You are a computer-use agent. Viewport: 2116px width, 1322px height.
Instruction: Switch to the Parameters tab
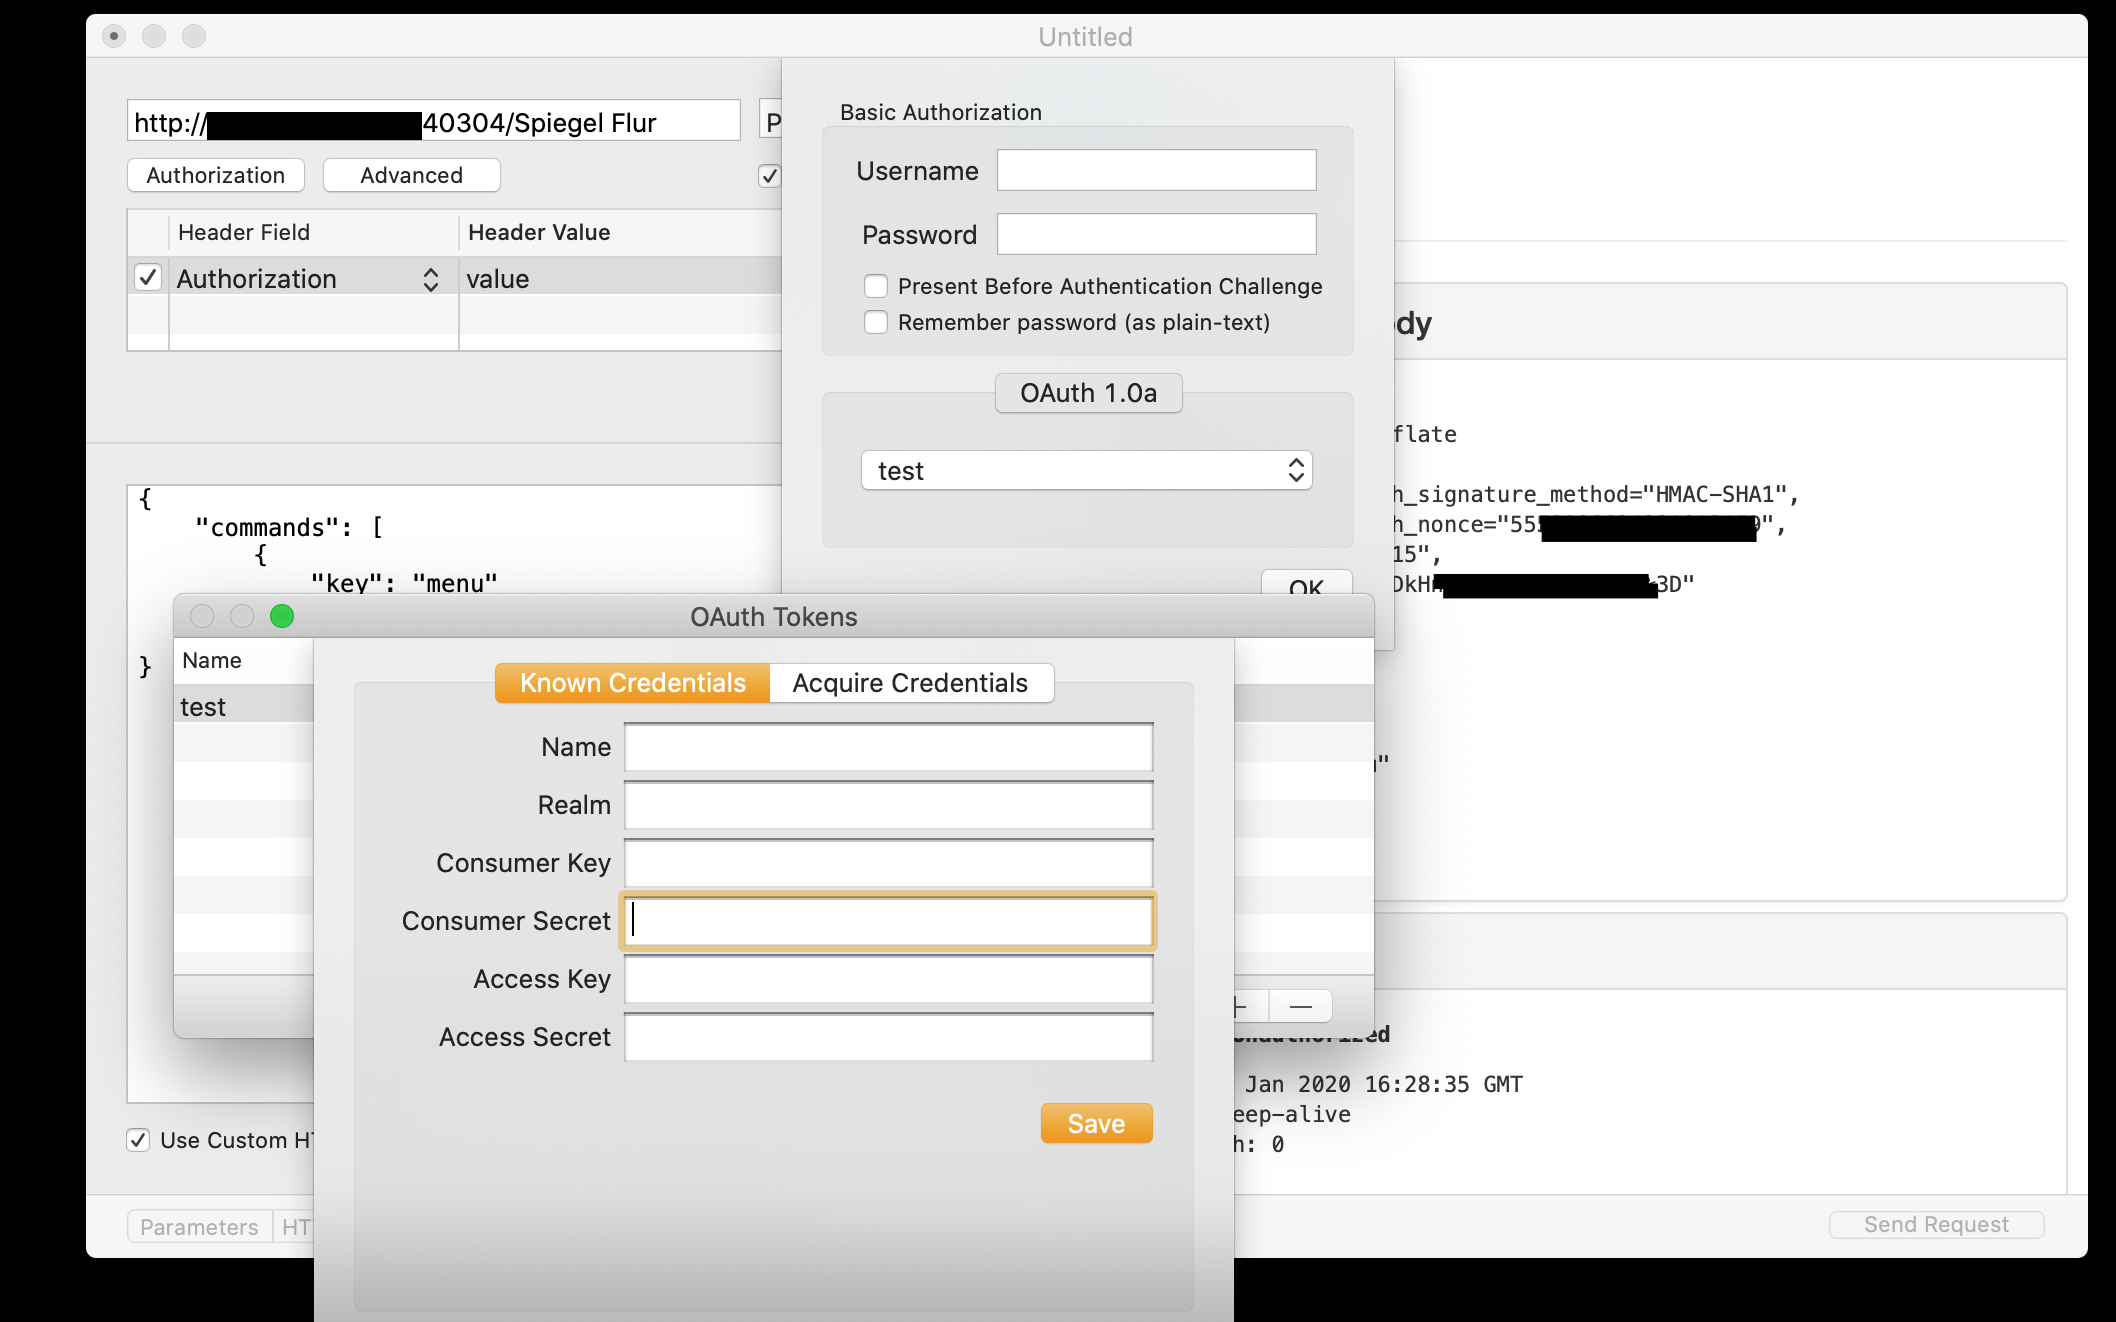click(199, 1226)
